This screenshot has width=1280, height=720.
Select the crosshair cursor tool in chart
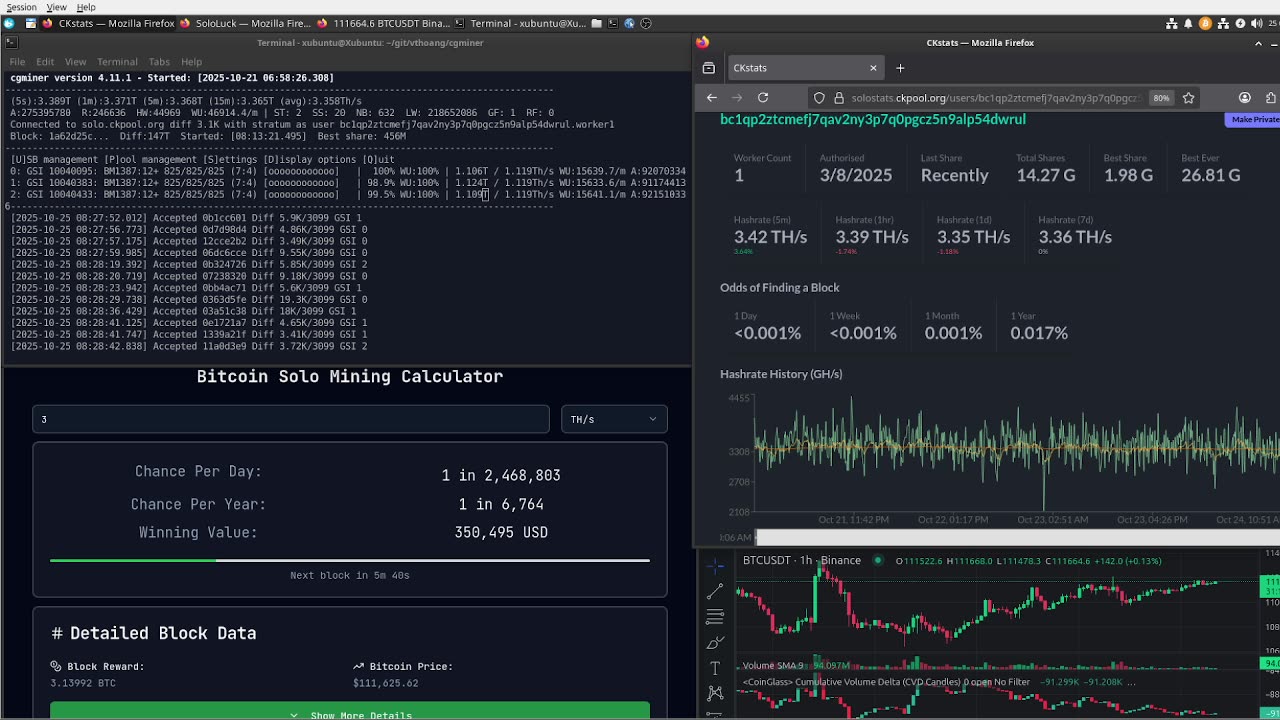point(715,566)
